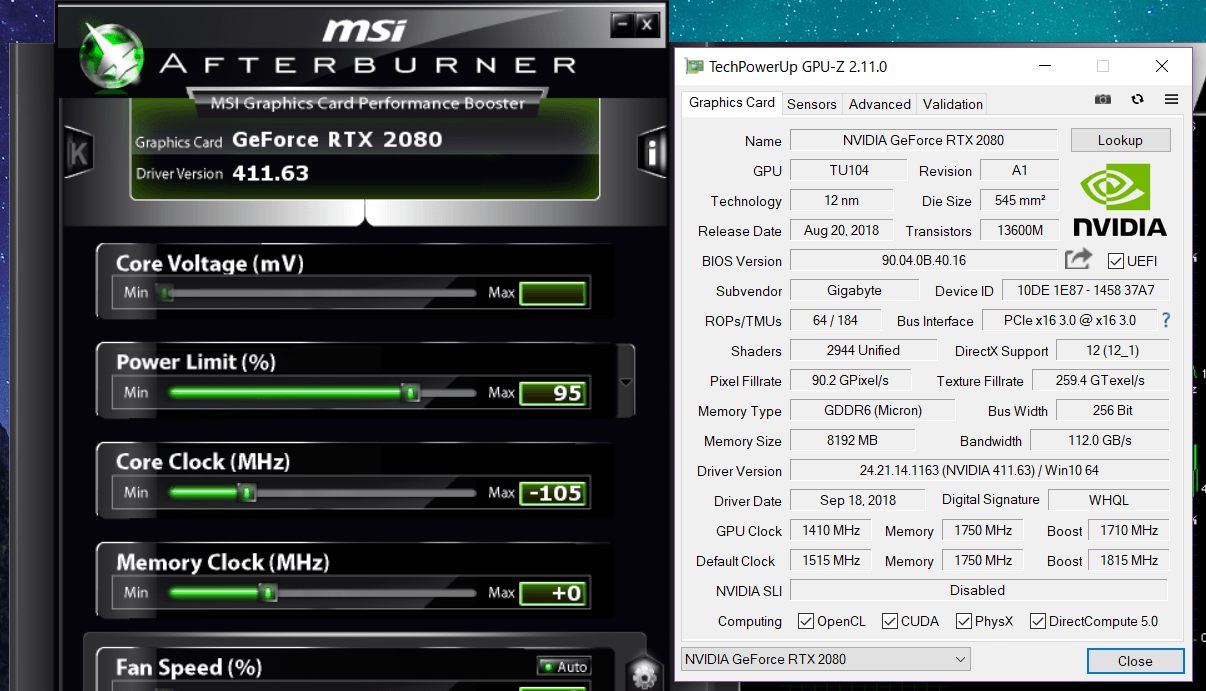Click the GPU-Z refresh icon

click(x=1137, y=100)
